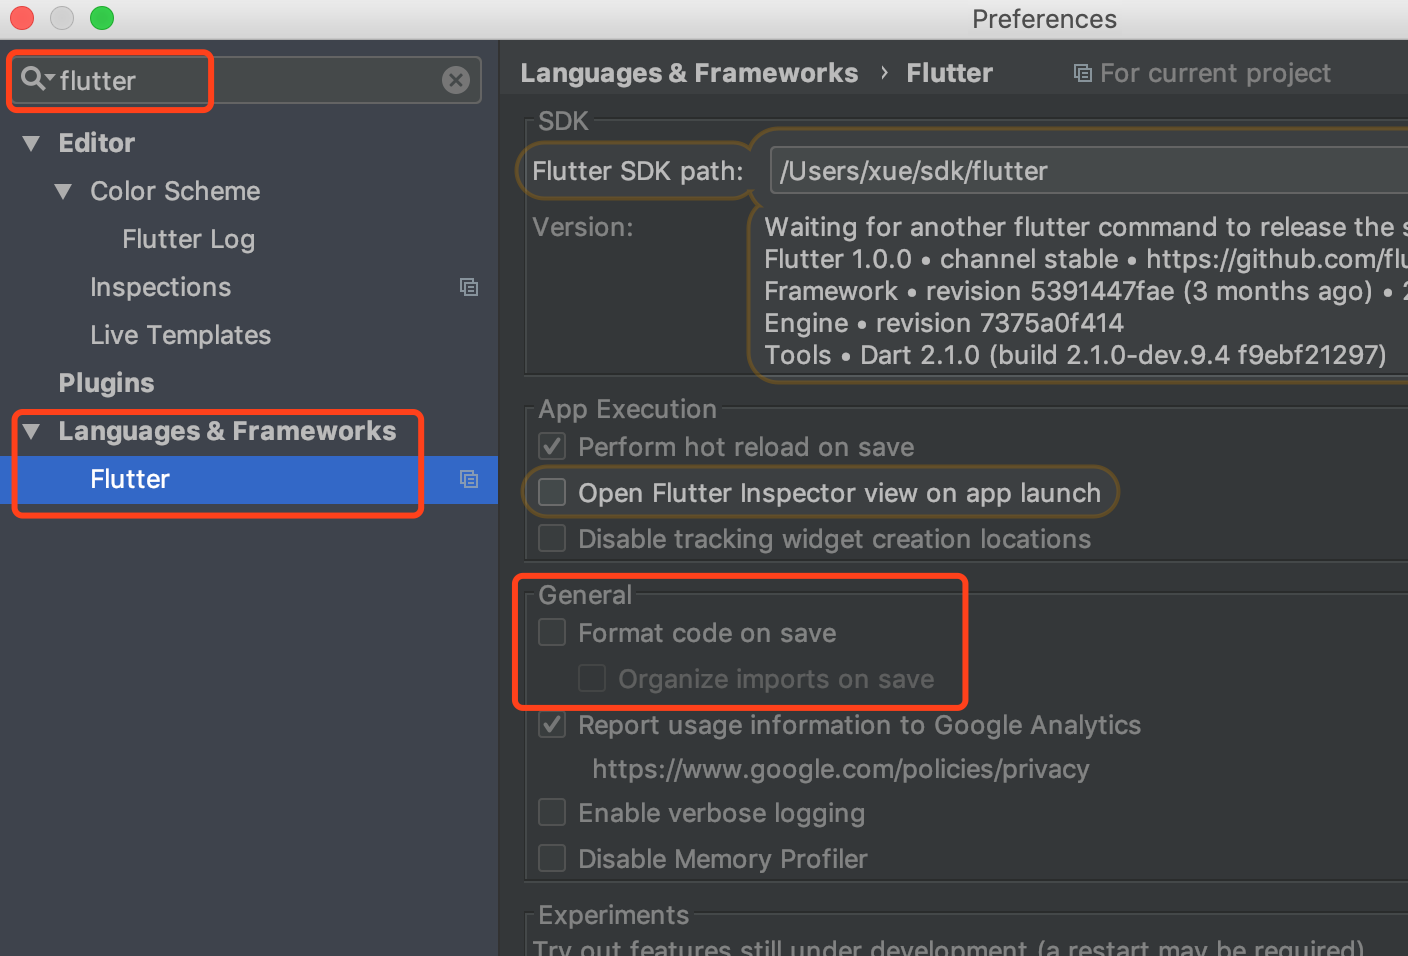Click the For current project icon
This screenshot has width=1408, height=956.
tap(1082, 73)
